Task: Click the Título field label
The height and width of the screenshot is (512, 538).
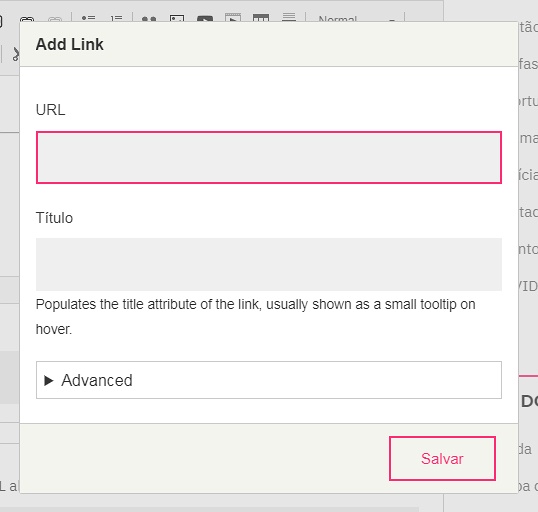Action: (54, 218)
